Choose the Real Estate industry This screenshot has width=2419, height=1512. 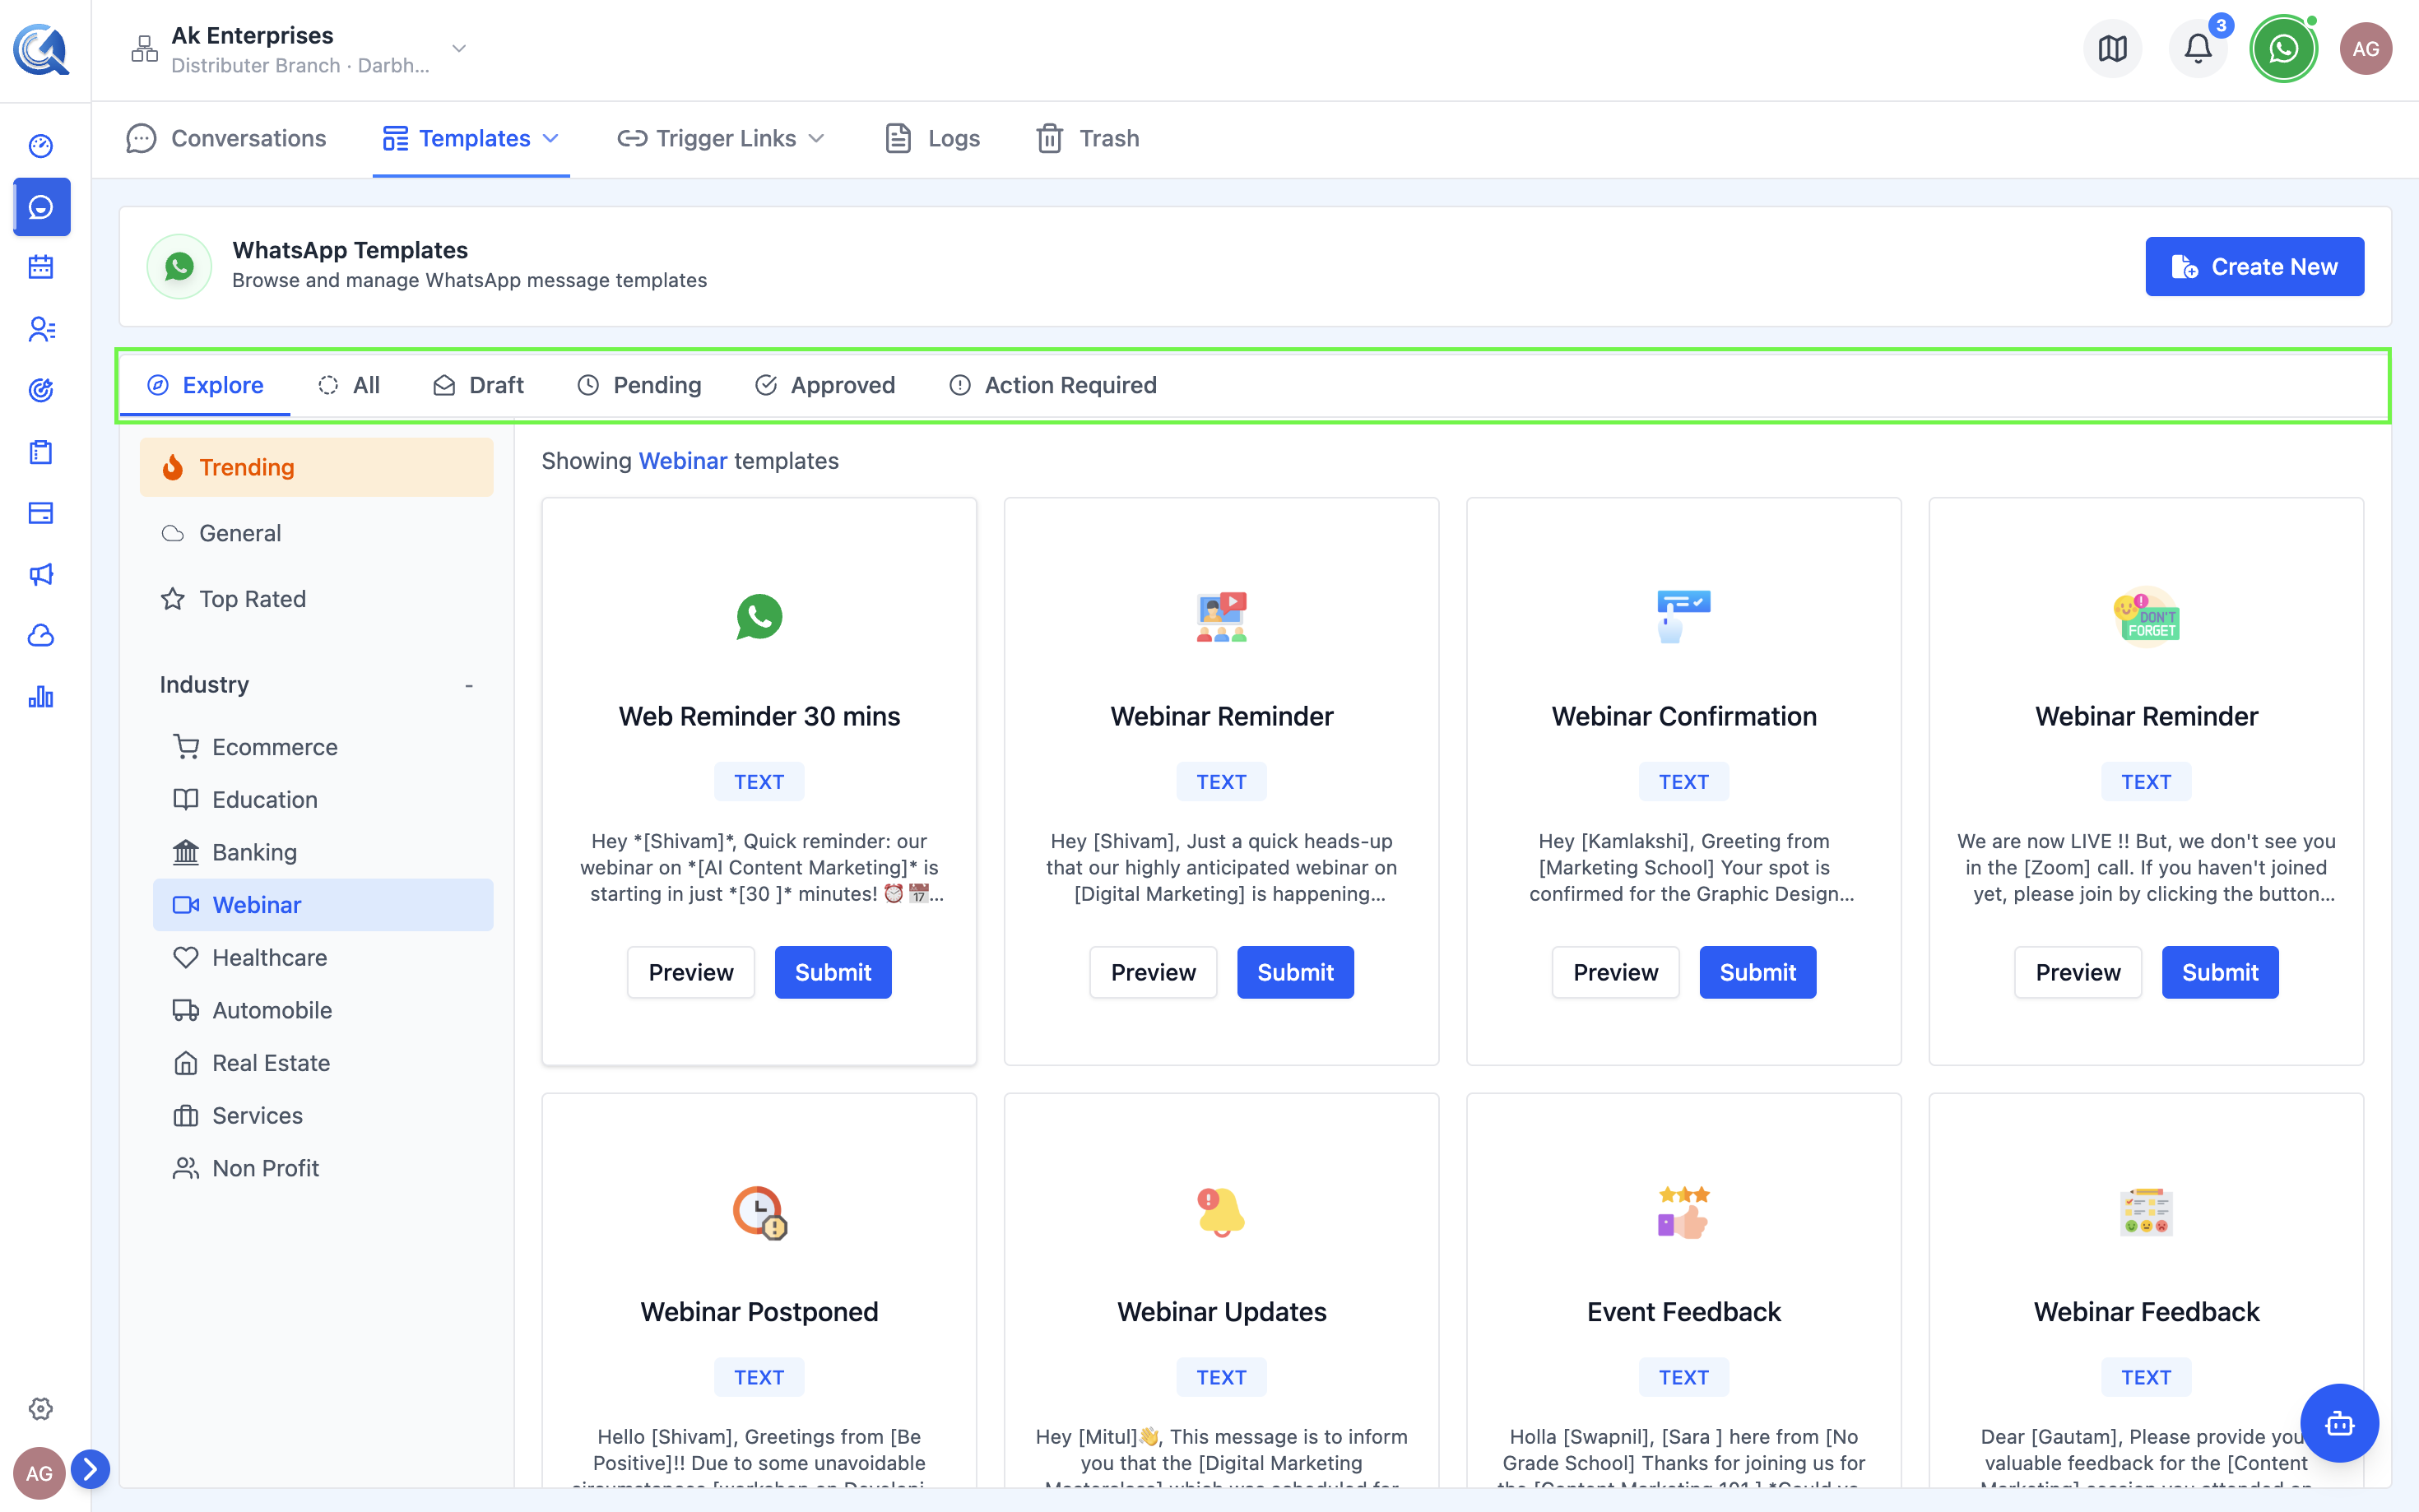[x=322, y=1063]
